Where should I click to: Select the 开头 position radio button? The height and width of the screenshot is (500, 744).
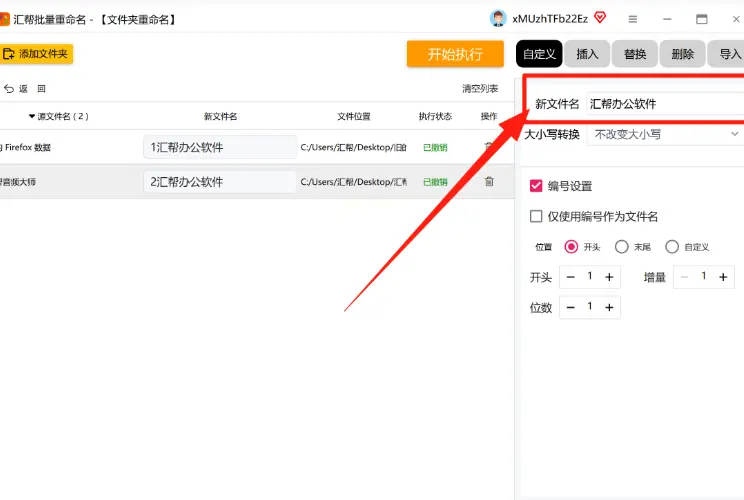[x=571, y=247]
